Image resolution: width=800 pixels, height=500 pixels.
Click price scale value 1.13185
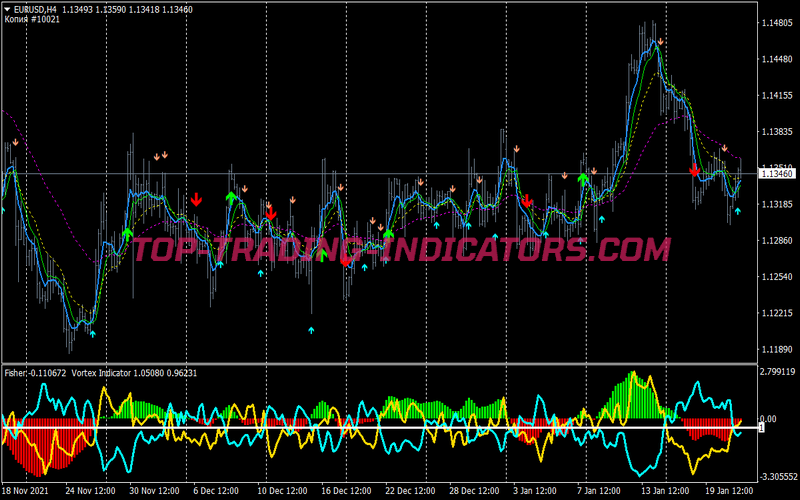[778, 204]
